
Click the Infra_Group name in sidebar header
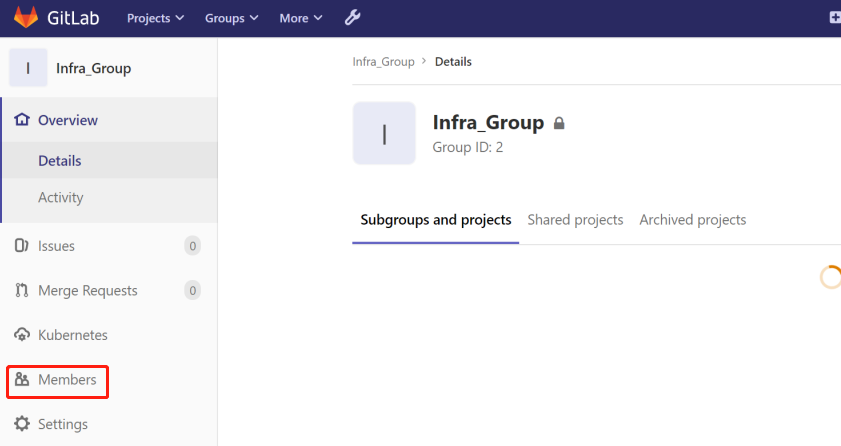93,68
